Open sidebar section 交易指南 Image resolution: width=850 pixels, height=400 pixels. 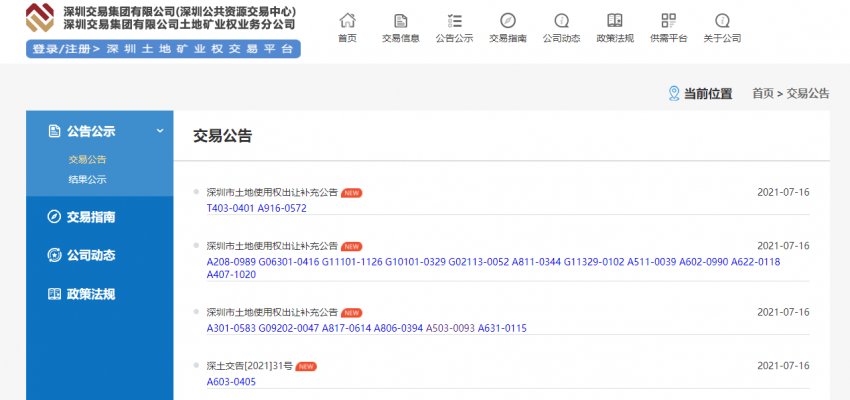coord(91,217)
